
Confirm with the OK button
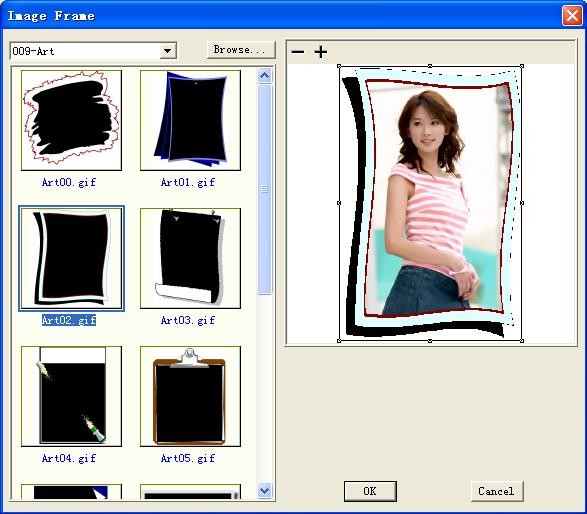pyautogui.click(x=370, y=491)
